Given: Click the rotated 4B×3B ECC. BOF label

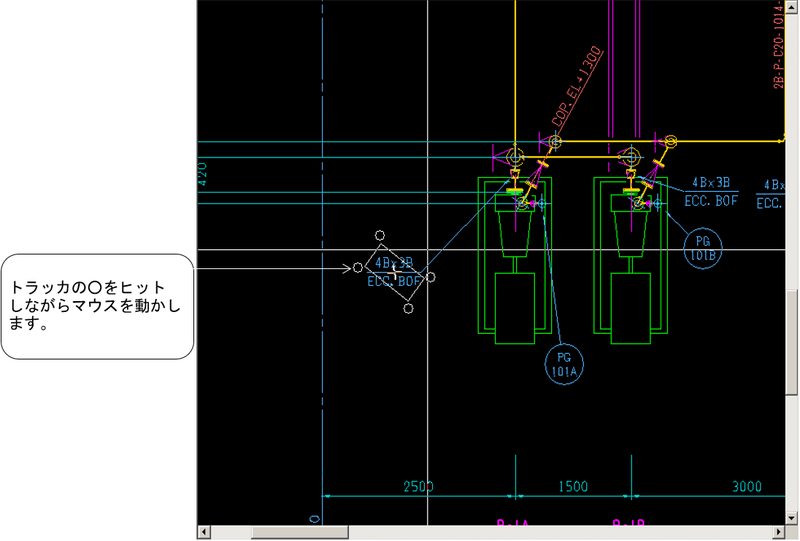Looking at the screenshot, I should coord(394,272).
